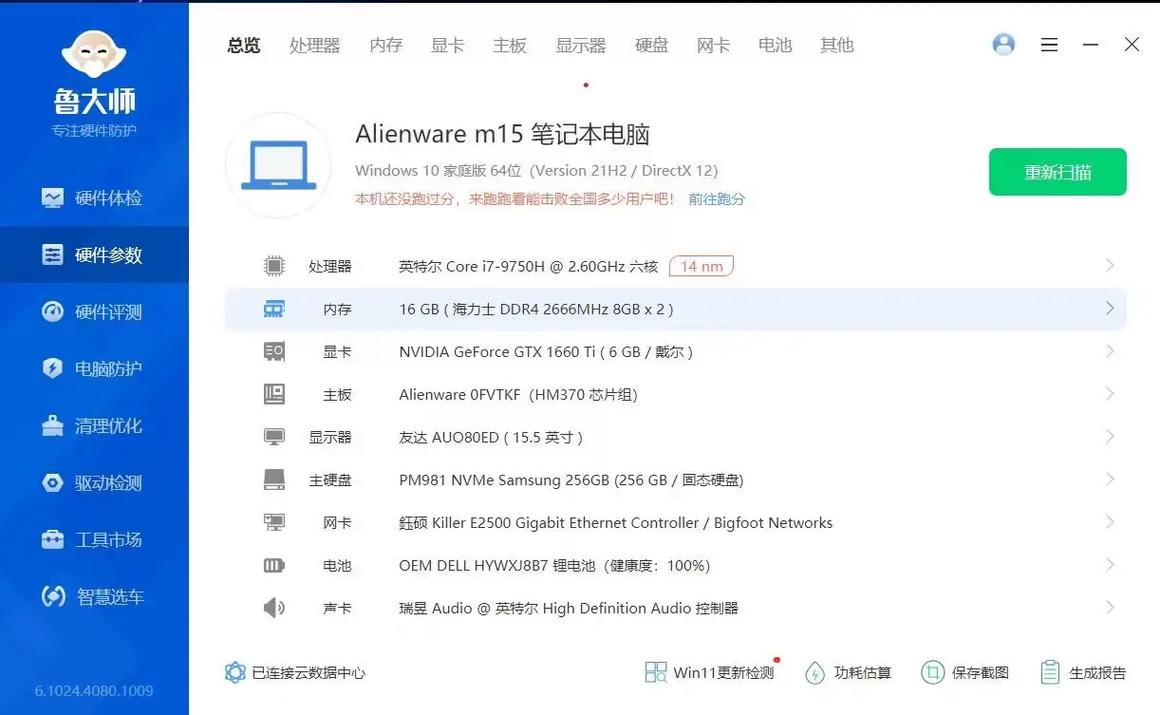This screenshot has width=1160, height=715.
Task: Open 硬件体检 in the sidebar
Action: click(94, 198)
